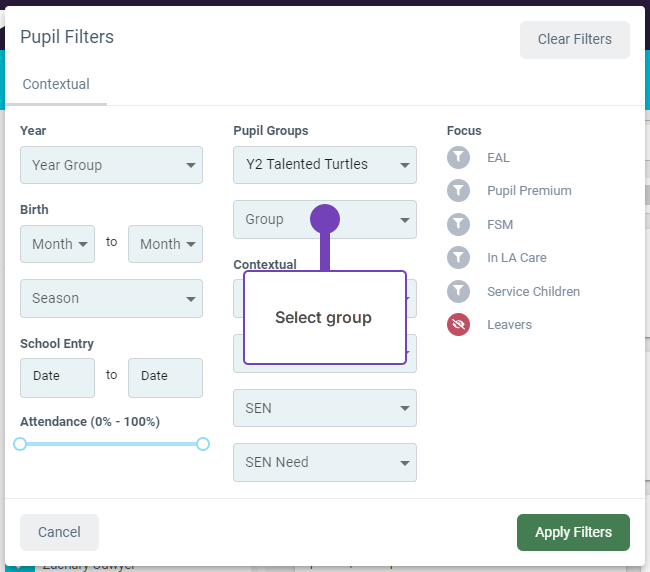Click the green Apply Filters button
Viewport: 650px width, 572px height.
(573, 532)
